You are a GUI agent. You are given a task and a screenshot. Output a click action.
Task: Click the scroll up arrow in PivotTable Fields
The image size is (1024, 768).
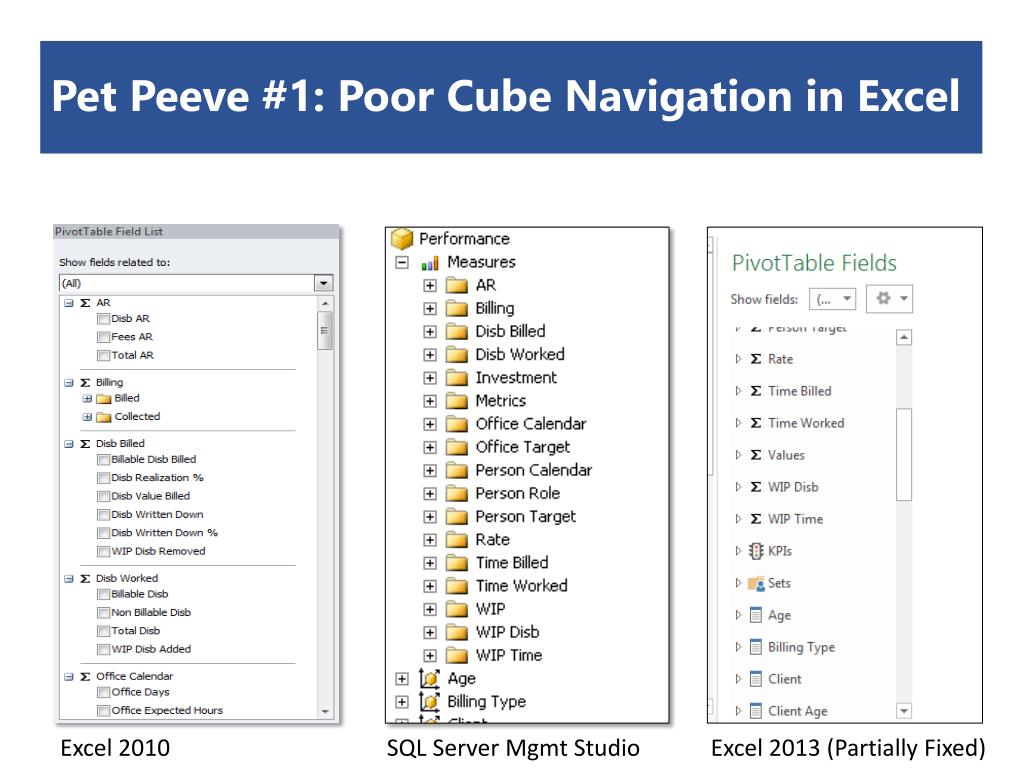904,338
